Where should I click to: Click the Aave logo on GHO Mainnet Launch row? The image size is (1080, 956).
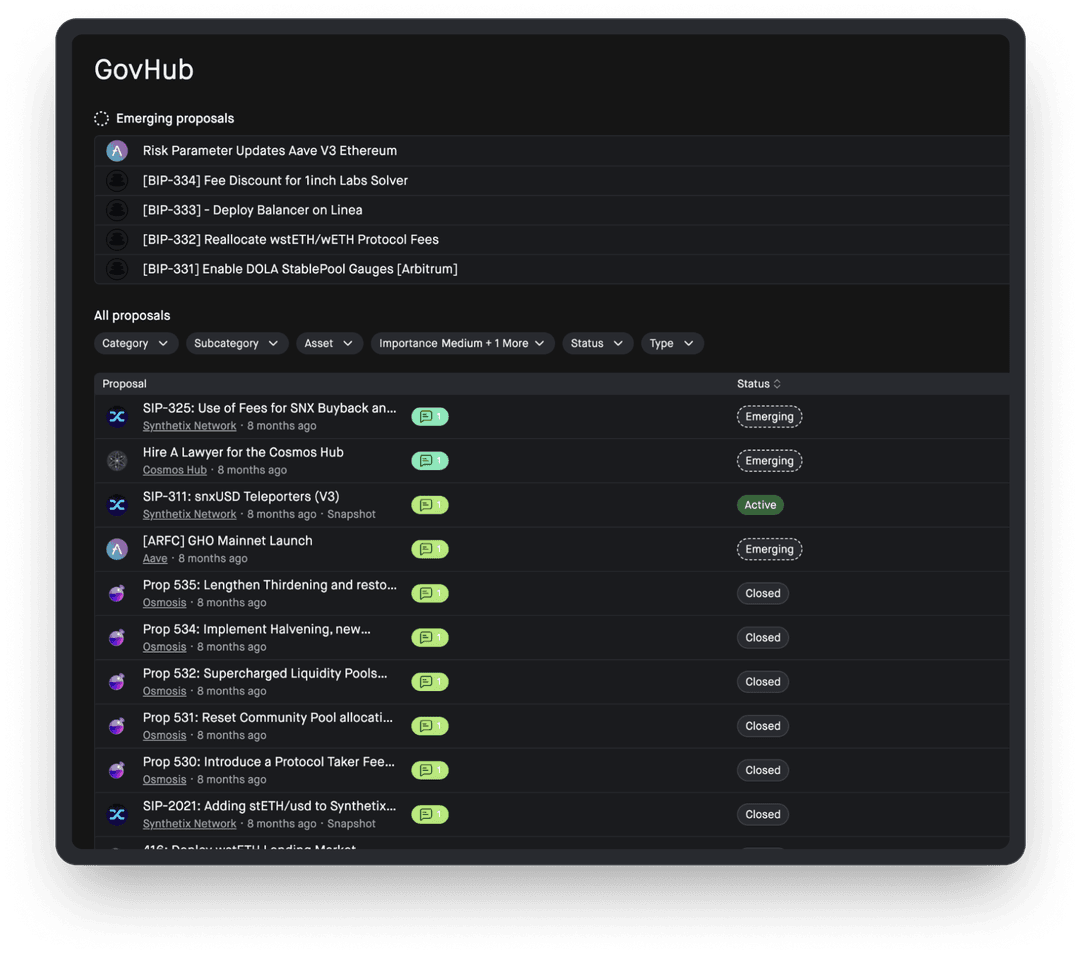pos(117,548)
